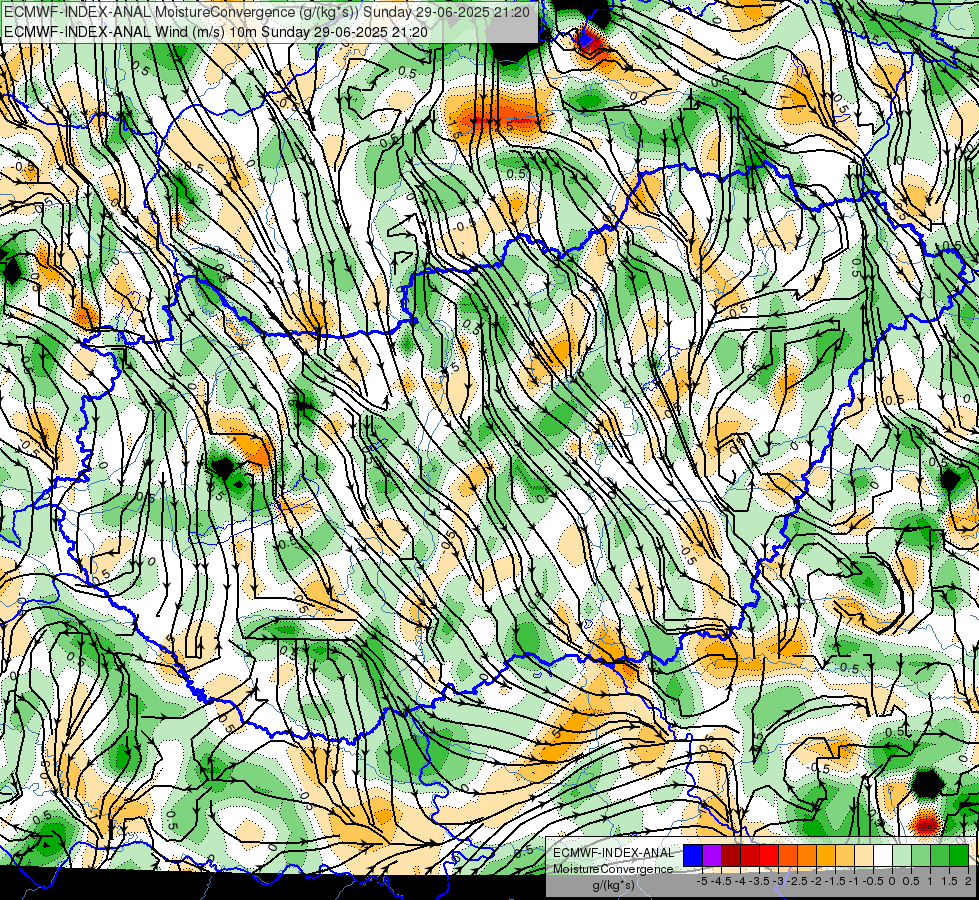The width and height of the screenshot is (979, 900).
Task: Select the white legend swatch near 0
Action: pyautogui.click(x=883, y=855)
